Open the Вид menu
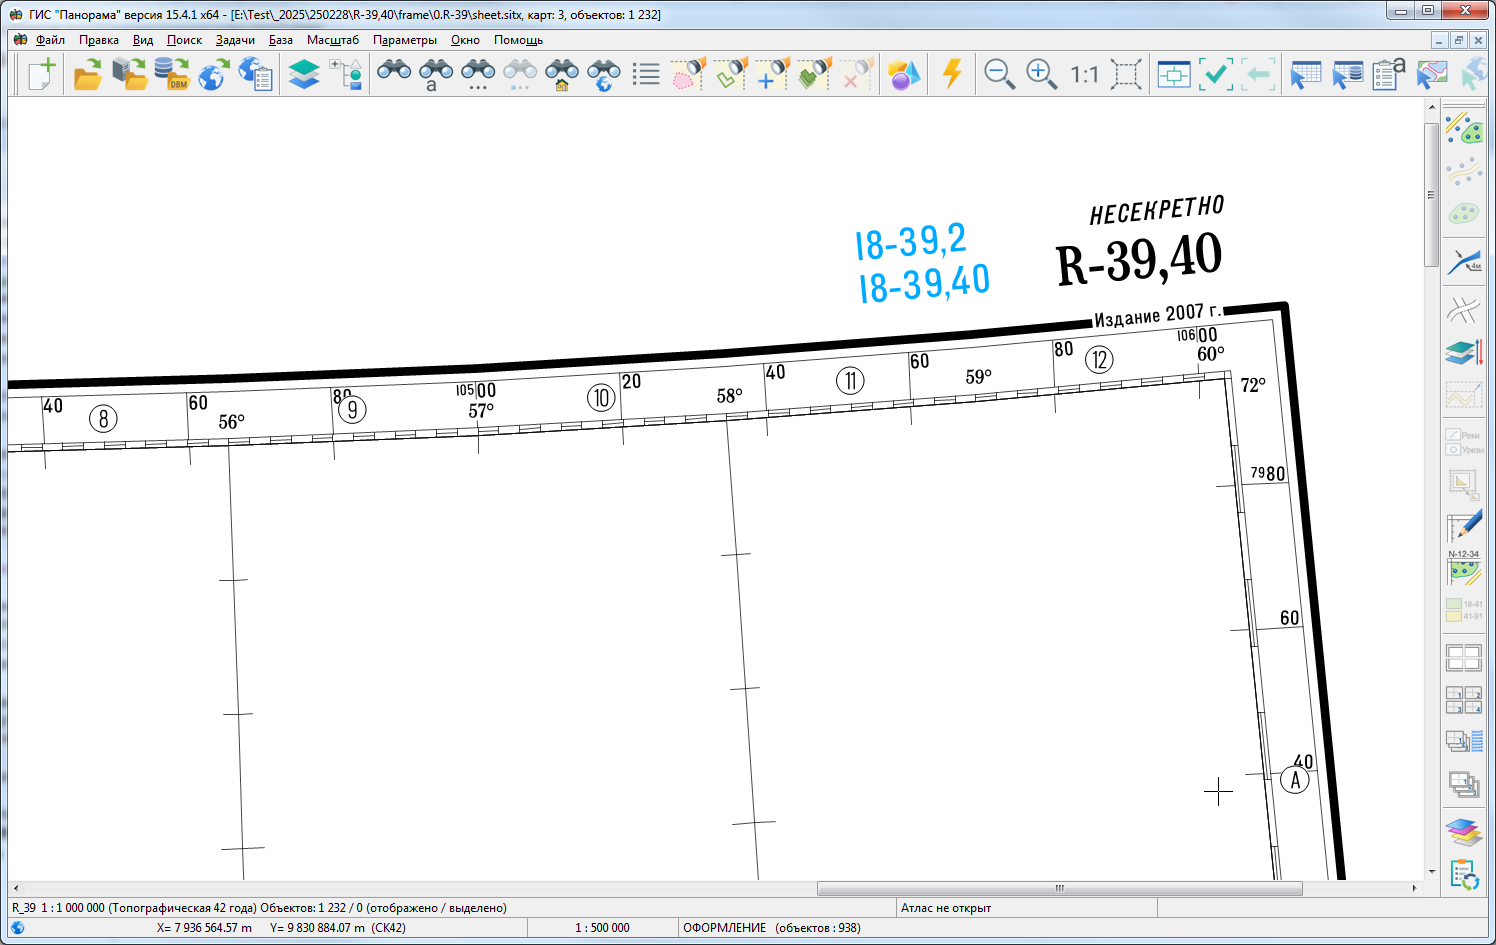Image resolution: width=1496 pixels, height=945 pixels. [x=143, y=40]
